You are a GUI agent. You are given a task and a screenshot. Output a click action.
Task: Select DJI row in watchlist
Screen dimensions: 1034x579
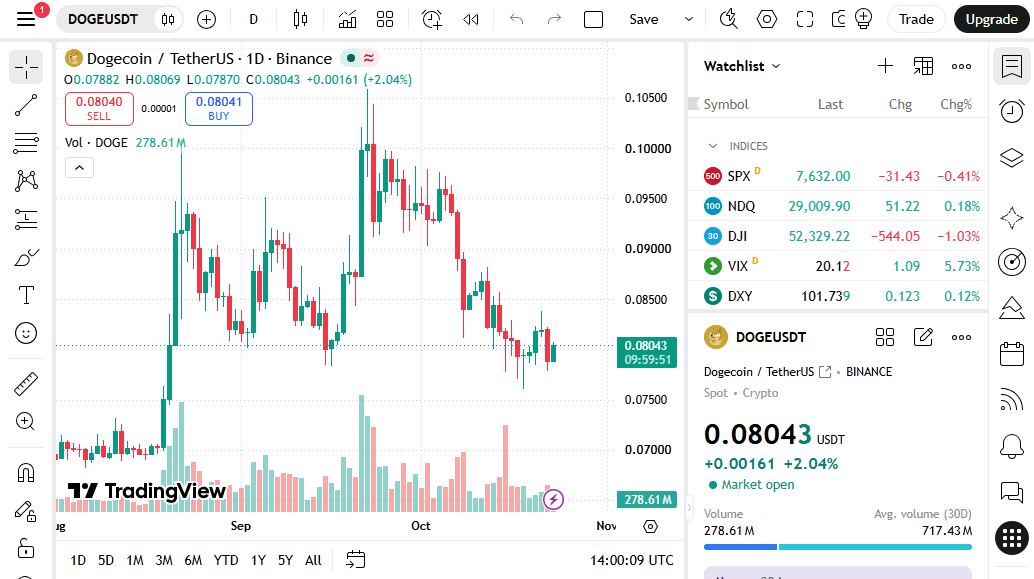click(x=838, y=236)
